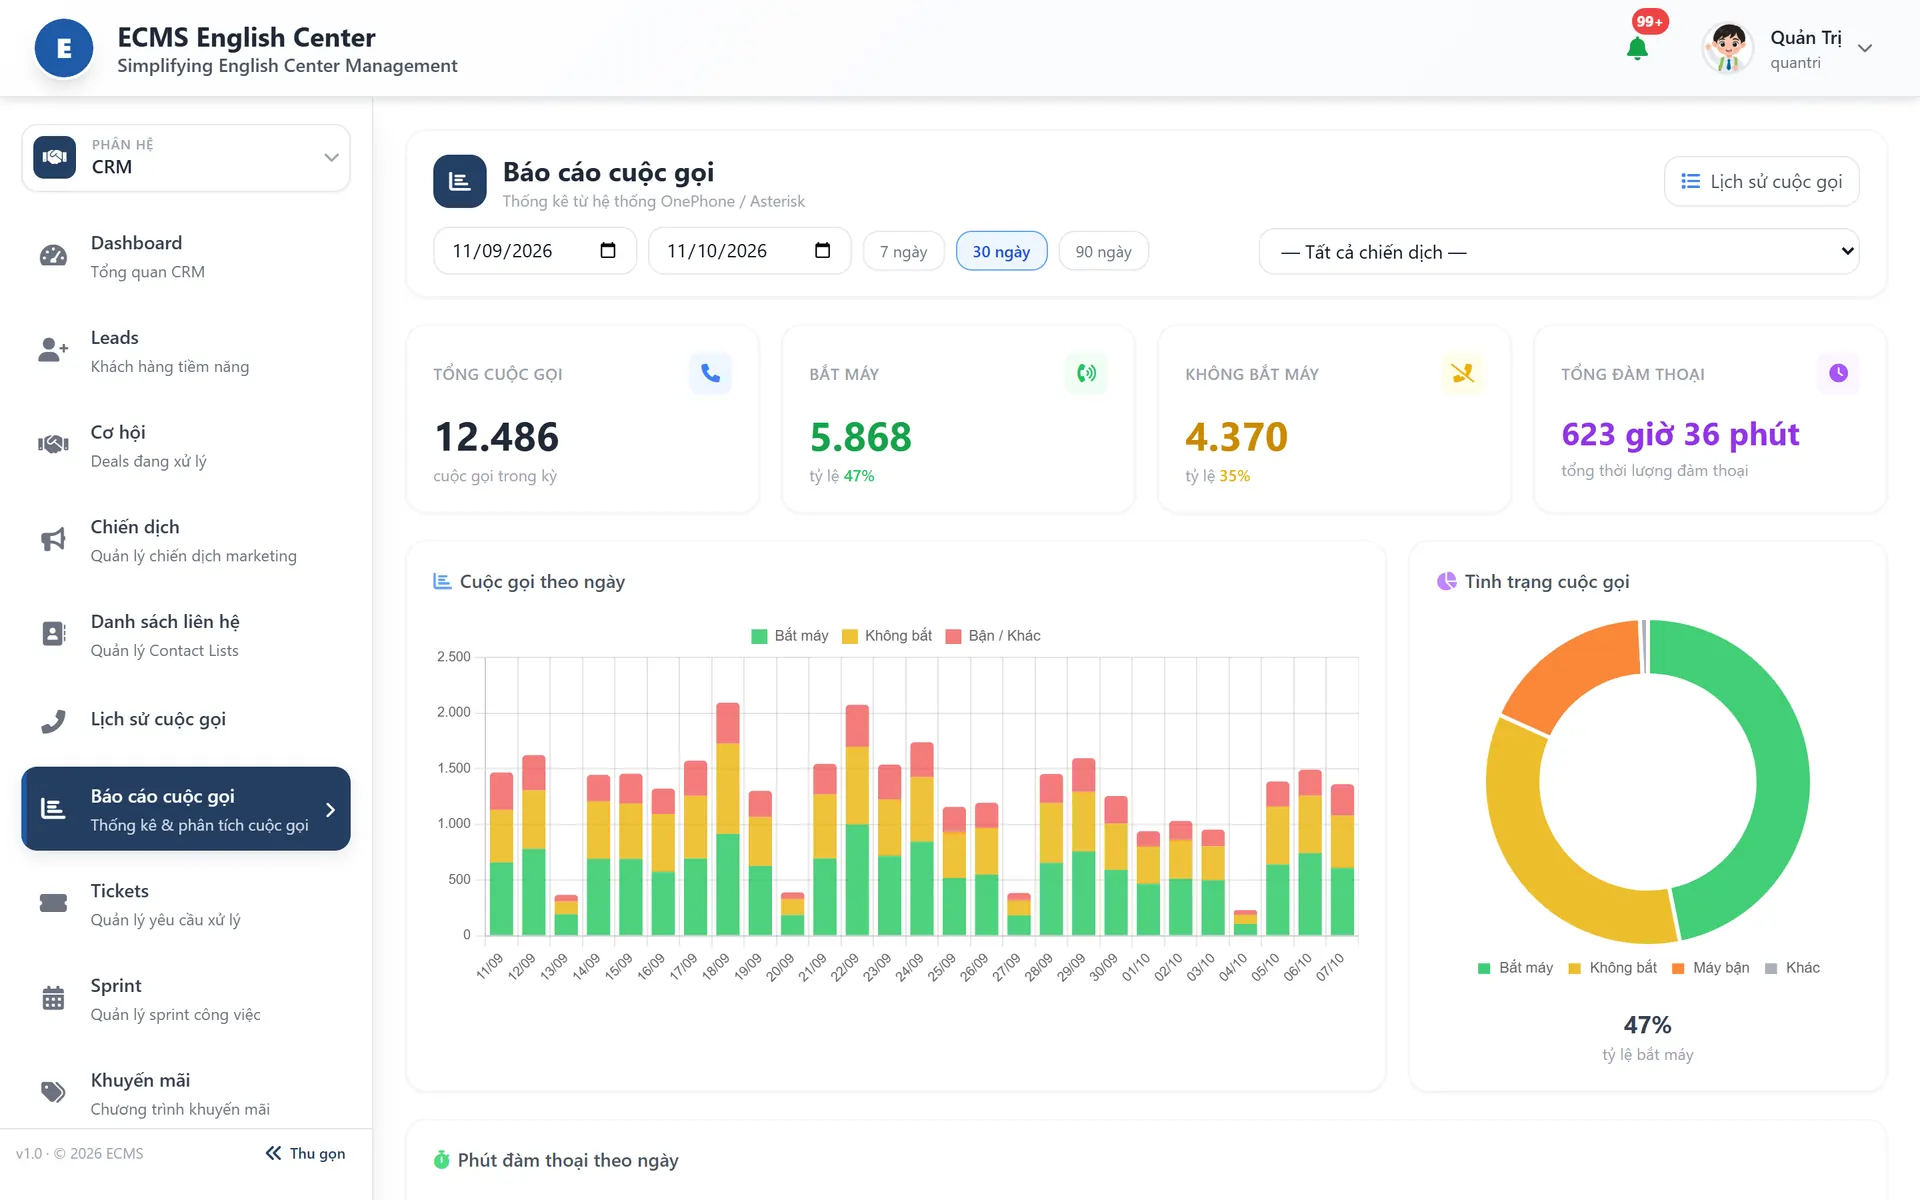Screen dimensions: 1920x1200
Task: Open Danh sách liên hệ in the sidebar
Action: pyautogui.click(x=186, y=635)
